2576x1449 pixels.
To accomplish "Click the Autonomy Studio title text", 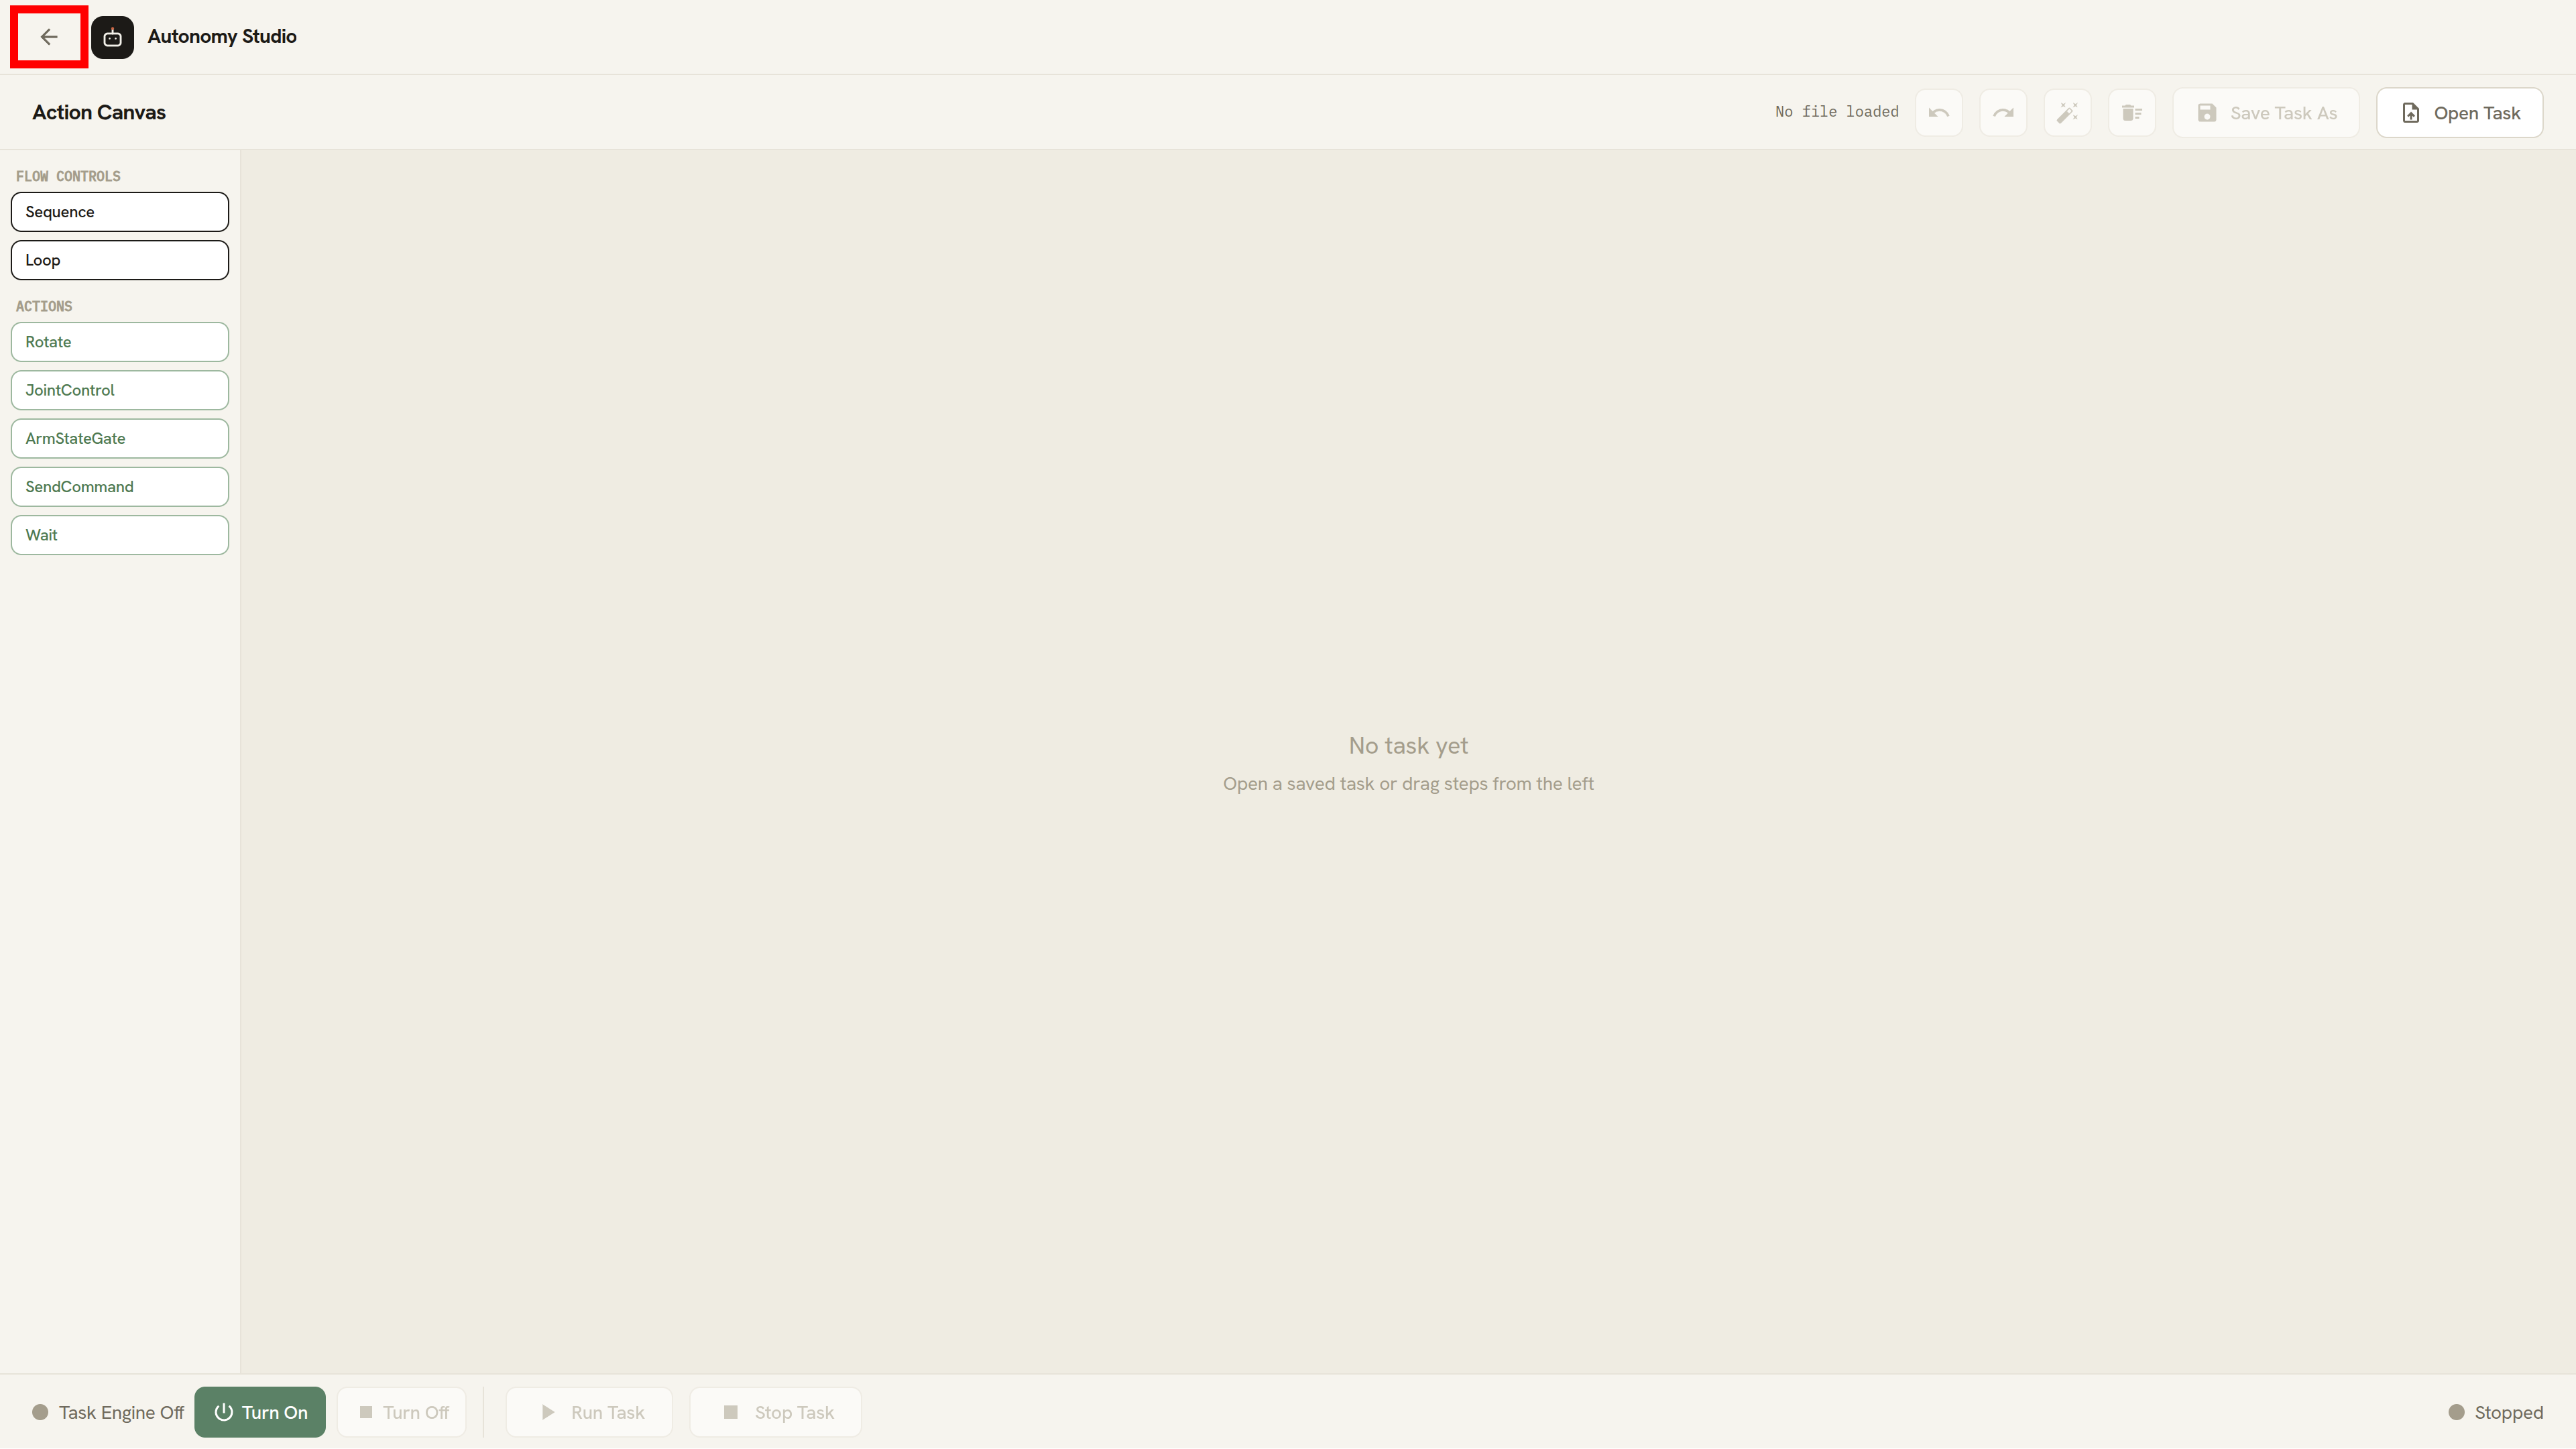I will point(222,36).
